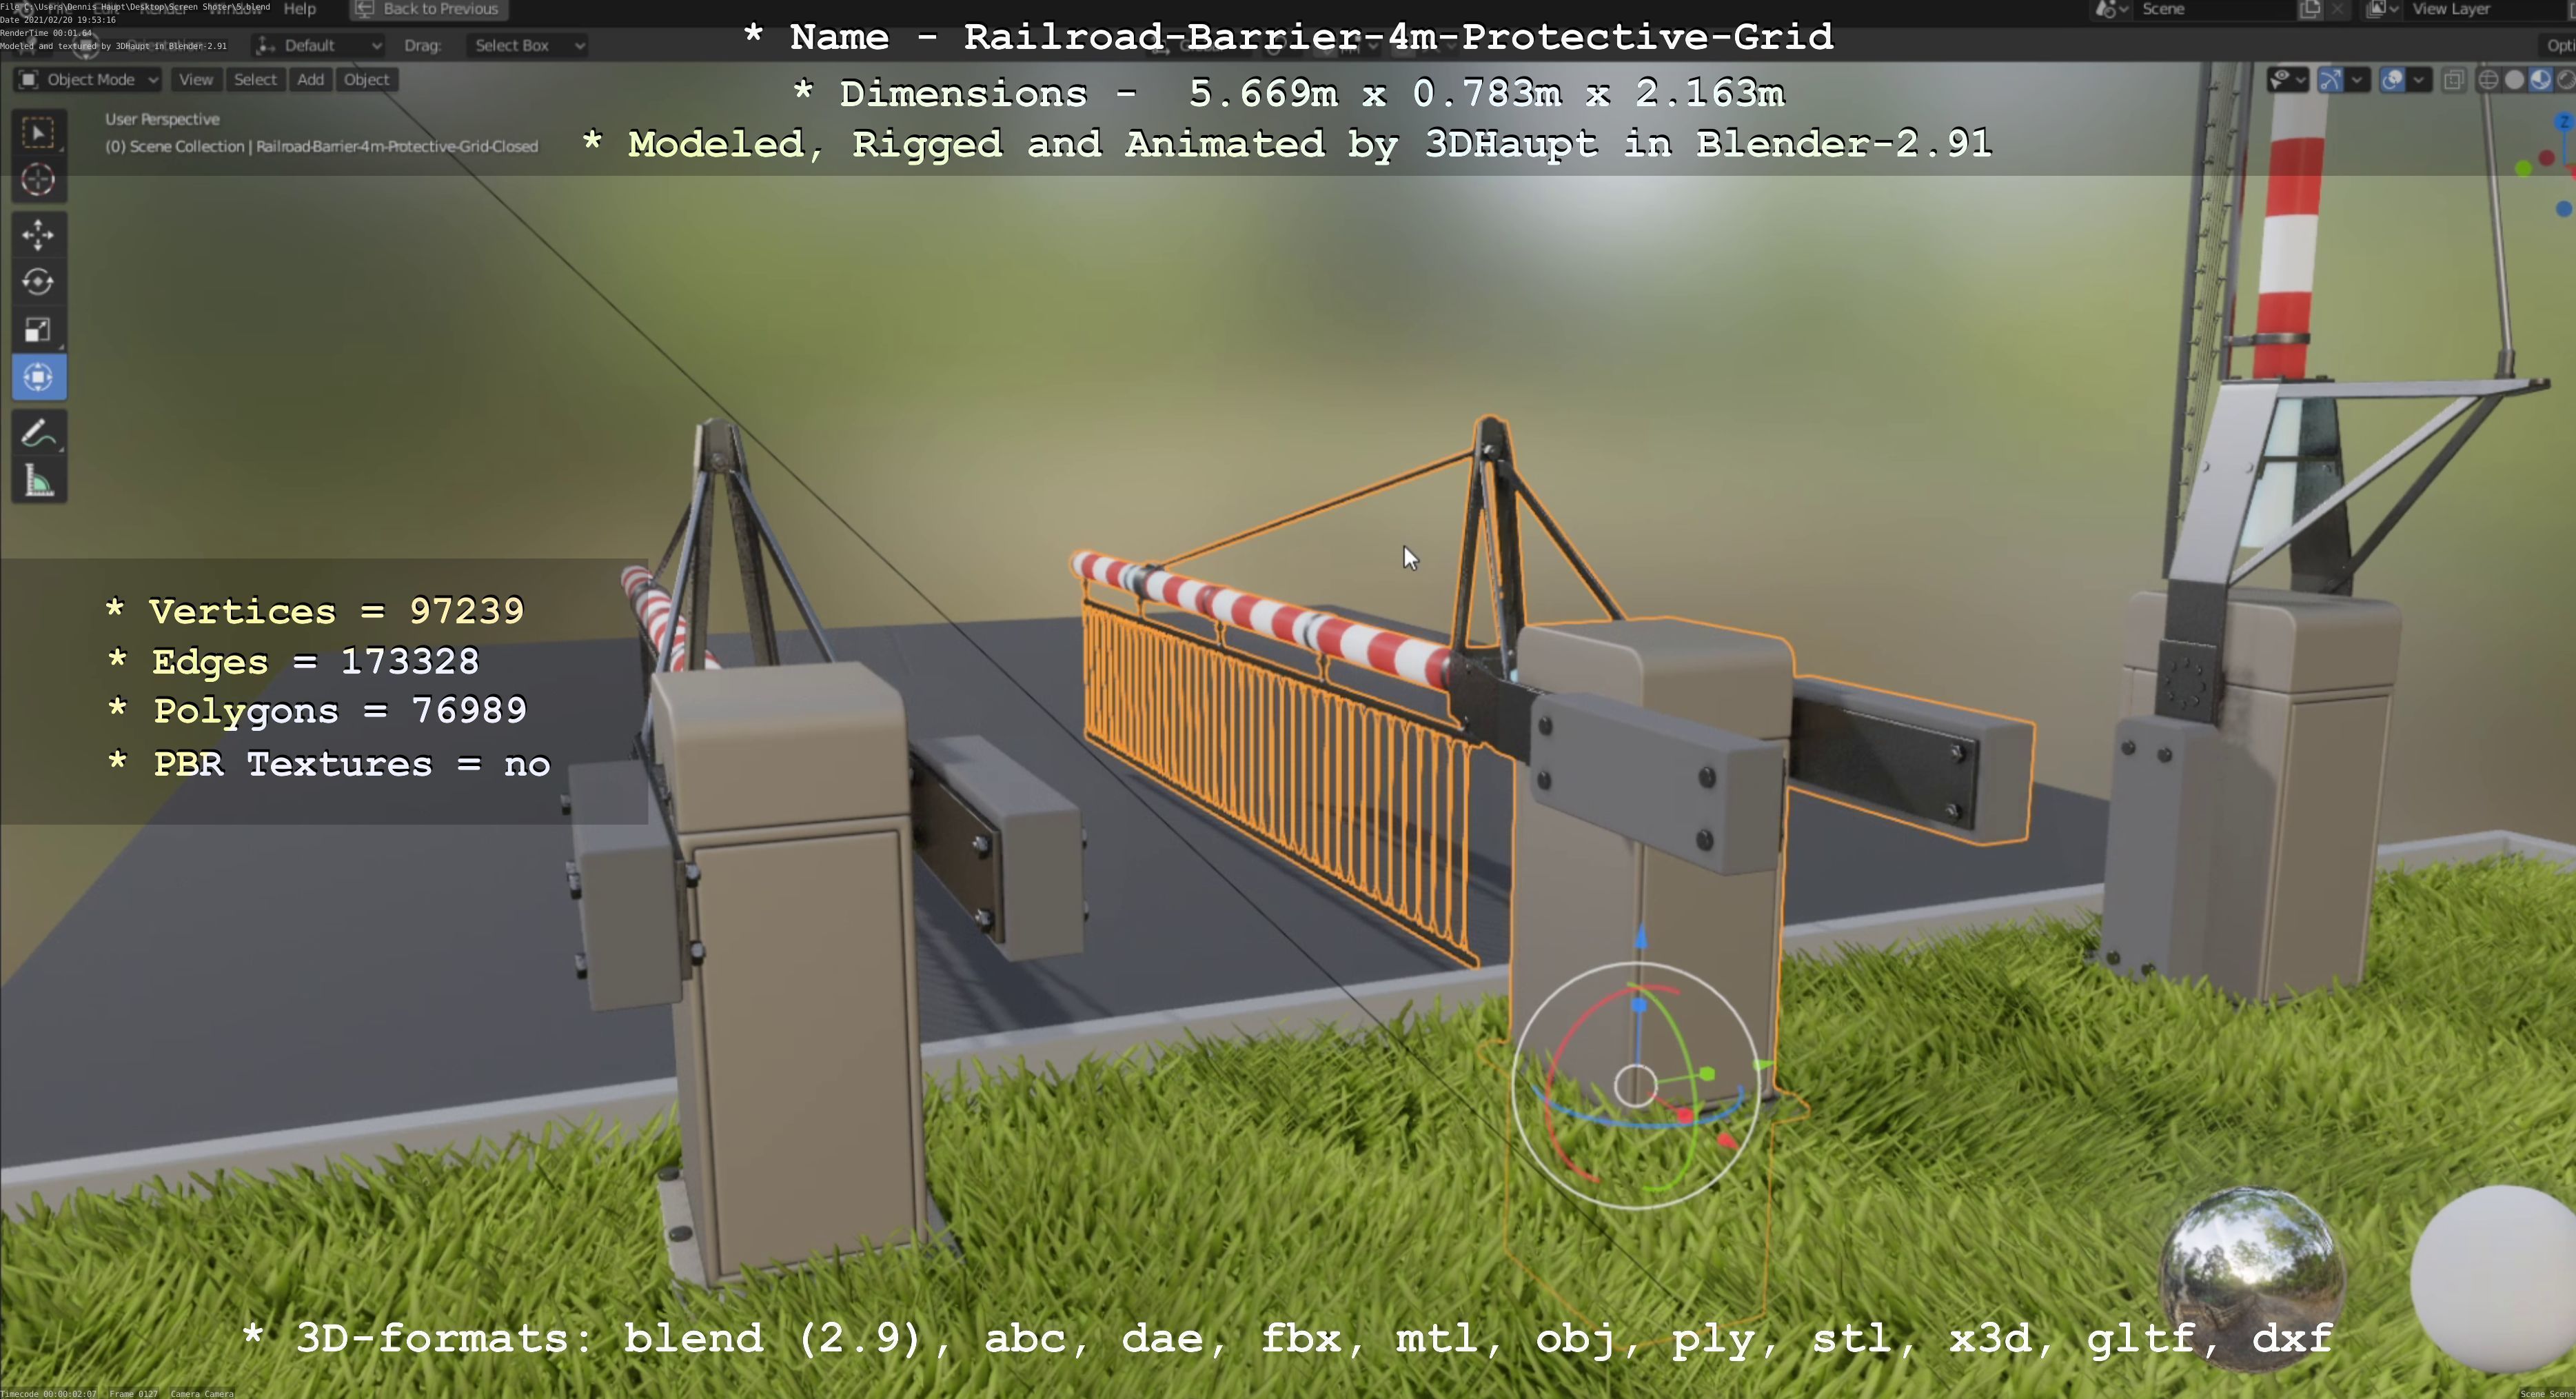Image resolution: width=2576 pixels, height=1399 pixels.
Task: Click the Z axis on navigation gizmo
Action: [x=2564, y=122]
